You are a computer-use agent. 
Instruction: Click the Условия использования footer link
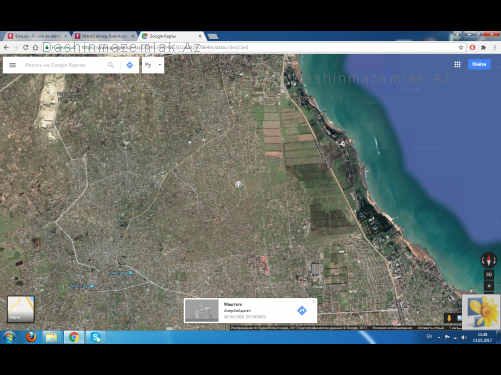(392, 328)
